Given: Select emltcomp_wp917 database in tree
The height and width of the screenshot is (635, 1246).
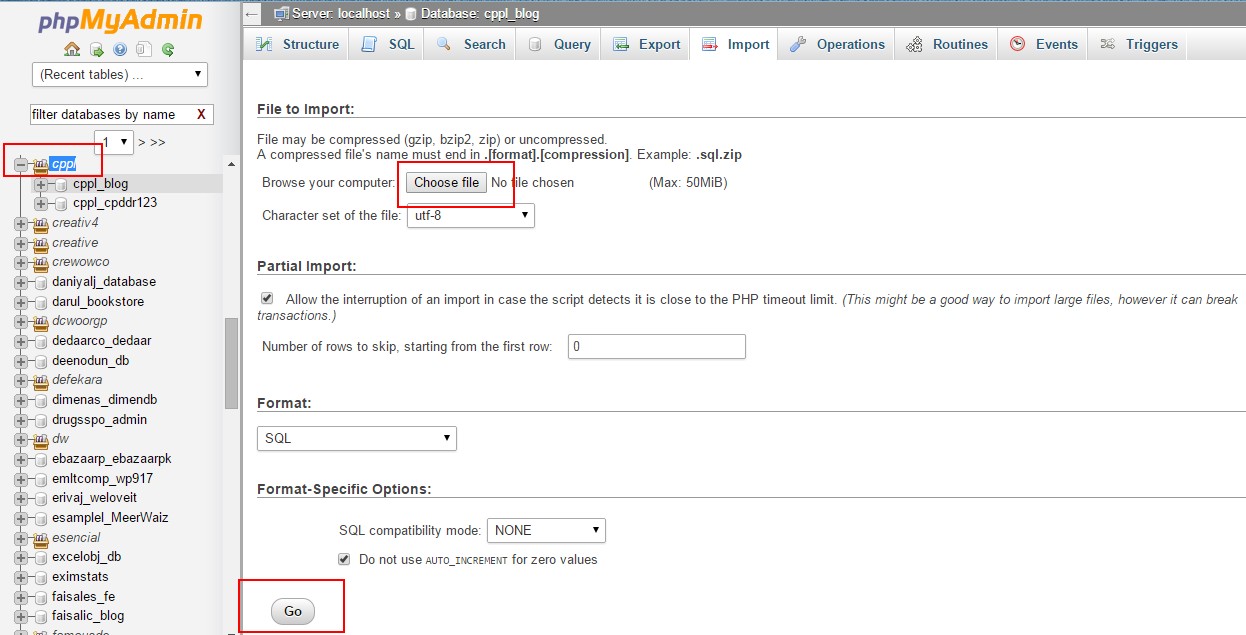Looking at the screenshot, I should (x=102, y=478).
